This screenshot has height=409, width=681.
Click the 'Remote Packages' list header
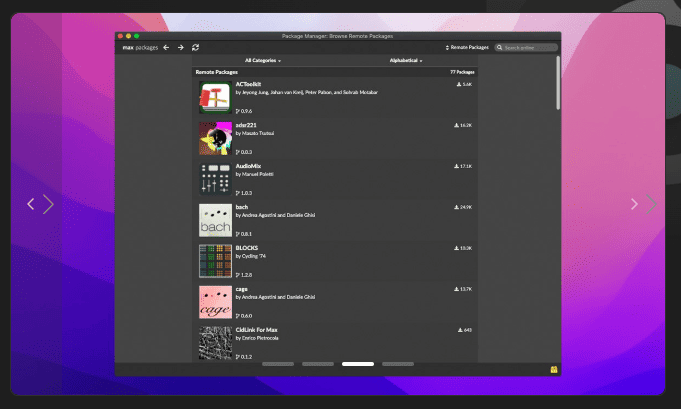pyautogui.click(x=217, y=72)
